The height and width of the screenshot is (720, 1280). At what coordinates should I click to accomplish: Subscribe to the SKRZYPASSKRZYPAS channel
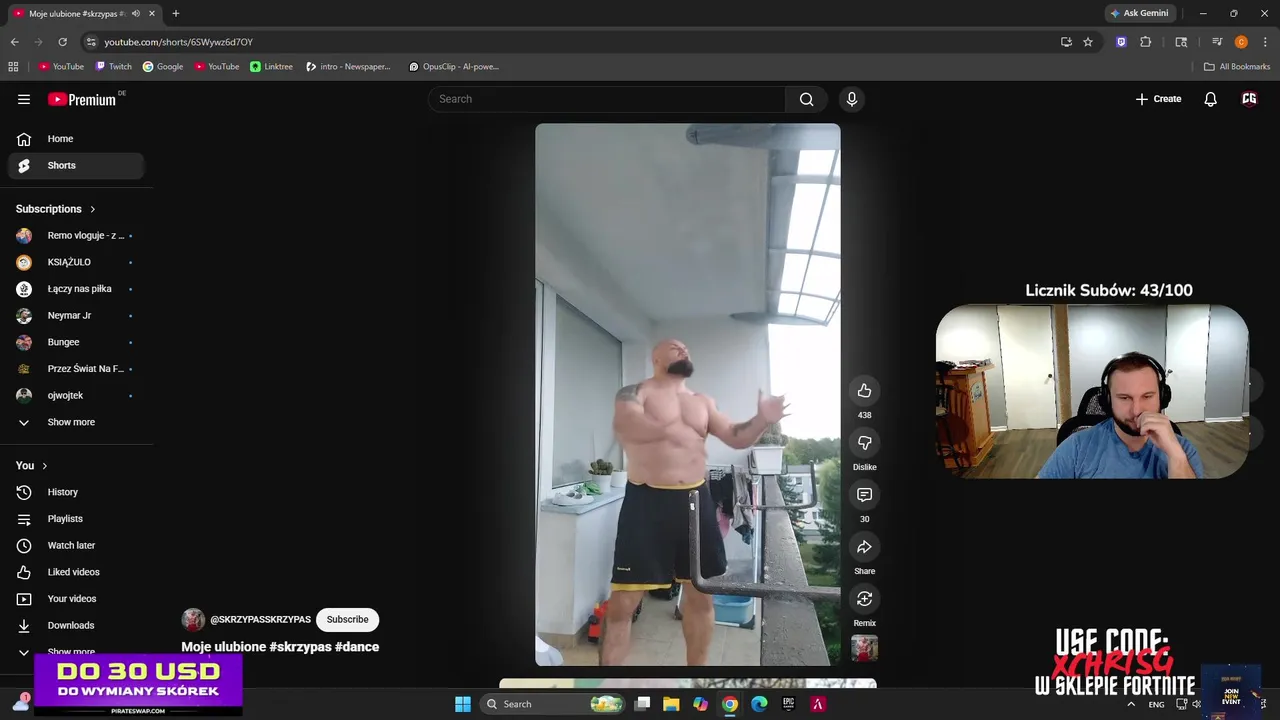pos(347,620)
